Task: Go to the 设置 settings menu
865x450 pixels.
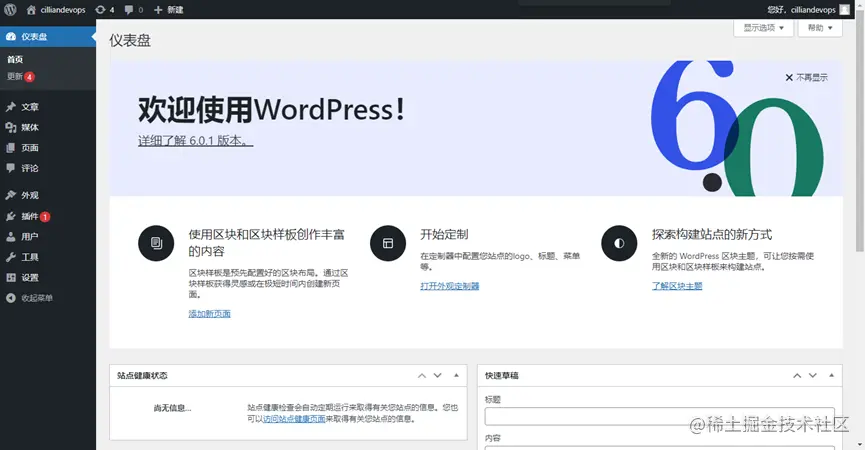Action: (x=30, y=277)
